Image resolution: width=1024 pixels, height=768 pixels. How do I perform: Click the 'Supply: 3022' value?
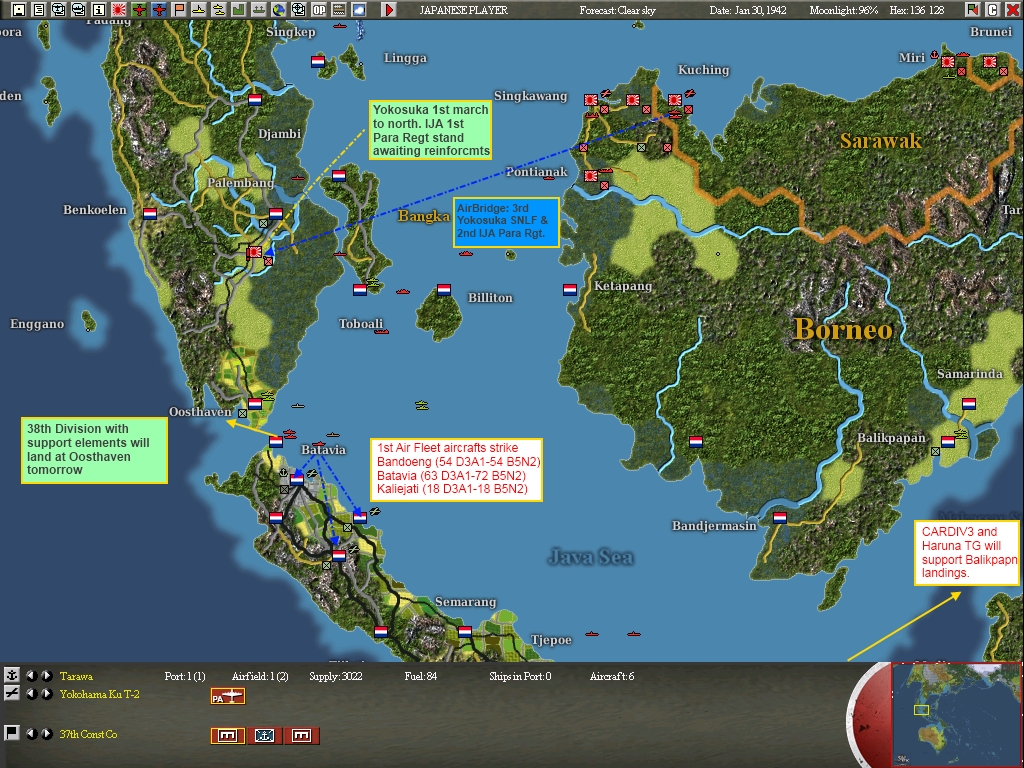click(x=336, y=676)
